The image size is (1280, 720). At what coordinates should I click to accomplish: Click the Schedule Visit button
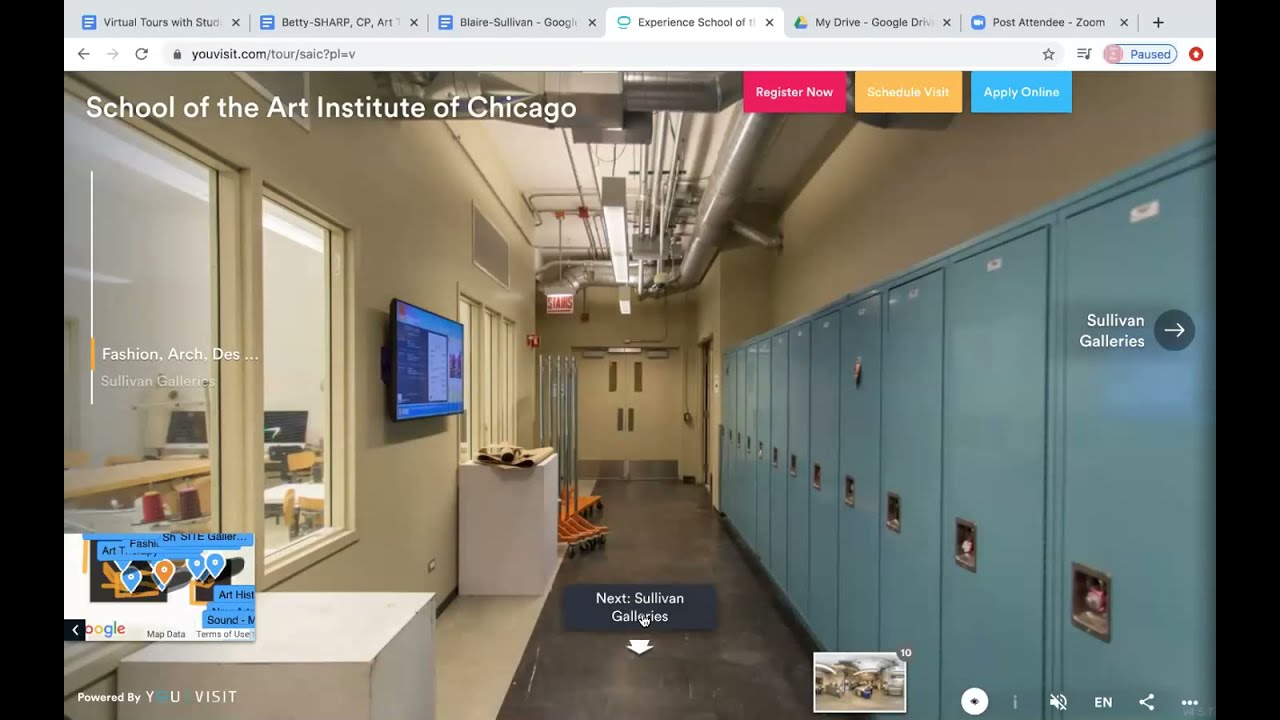pyautogui.click(x=908, y=92)
